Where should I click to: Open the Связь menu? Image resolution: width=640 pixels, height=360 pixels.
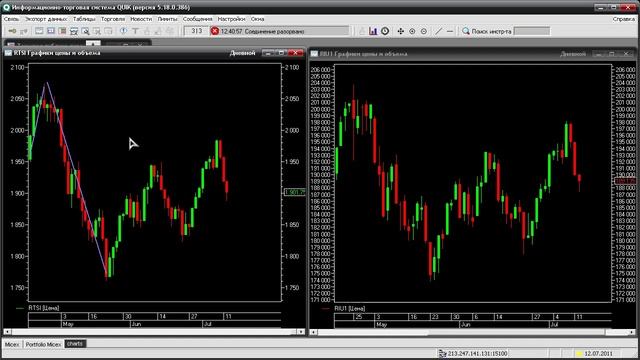point(11,19)
